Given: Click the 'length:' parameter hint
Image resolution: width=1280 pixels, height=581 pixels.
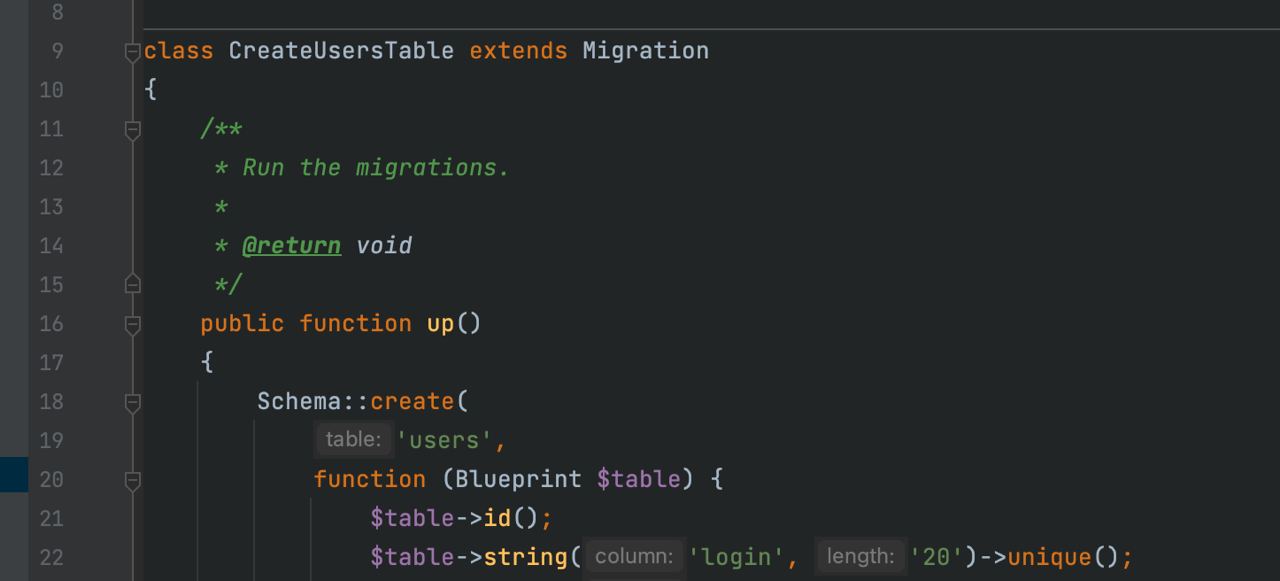Looking at the screenshot, I should pyautogui.click(x=860, y=556).
